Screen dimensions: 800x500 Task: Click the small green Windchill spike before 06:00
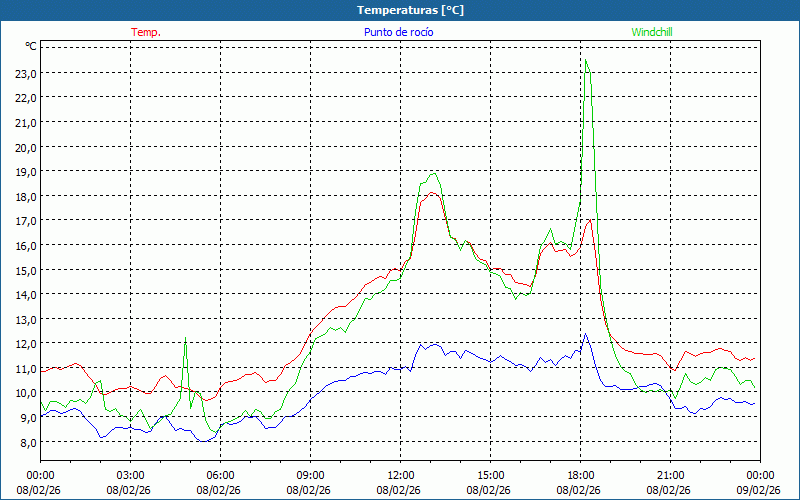(185, 340)
